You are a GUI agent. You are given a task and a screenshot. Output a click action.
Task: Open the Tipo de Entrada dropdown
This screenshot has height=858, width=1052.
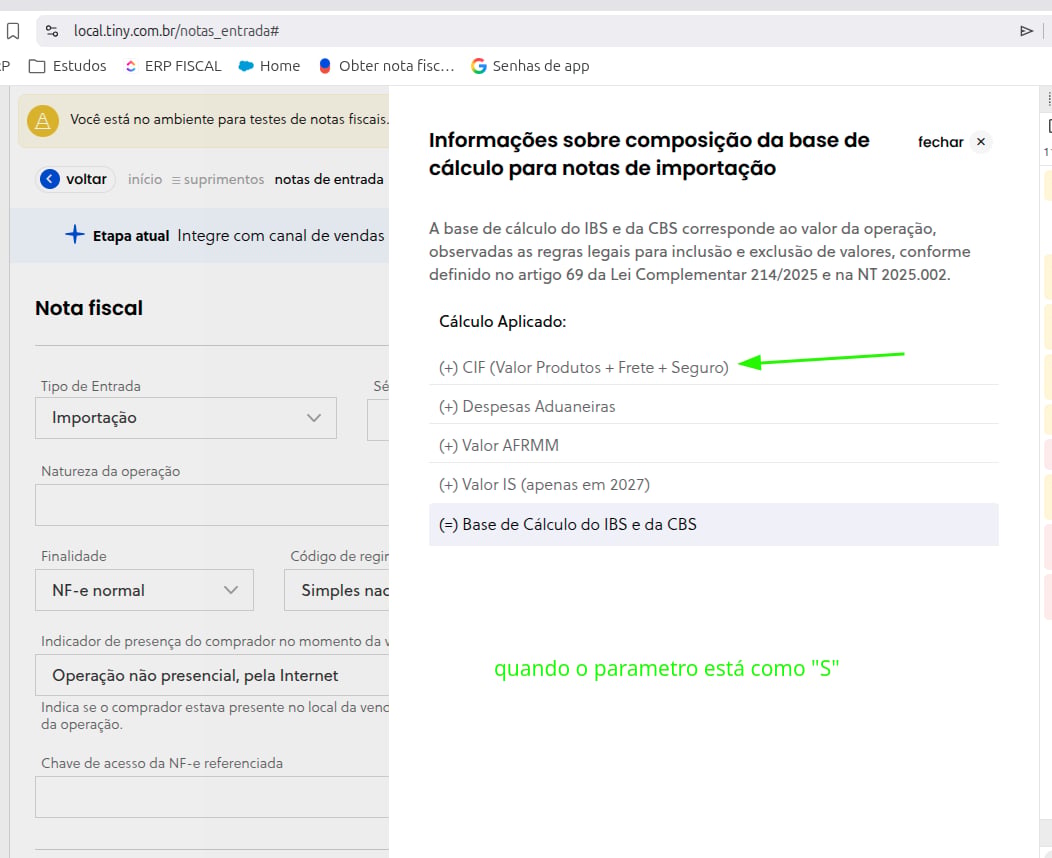click(x=186, y=418)
